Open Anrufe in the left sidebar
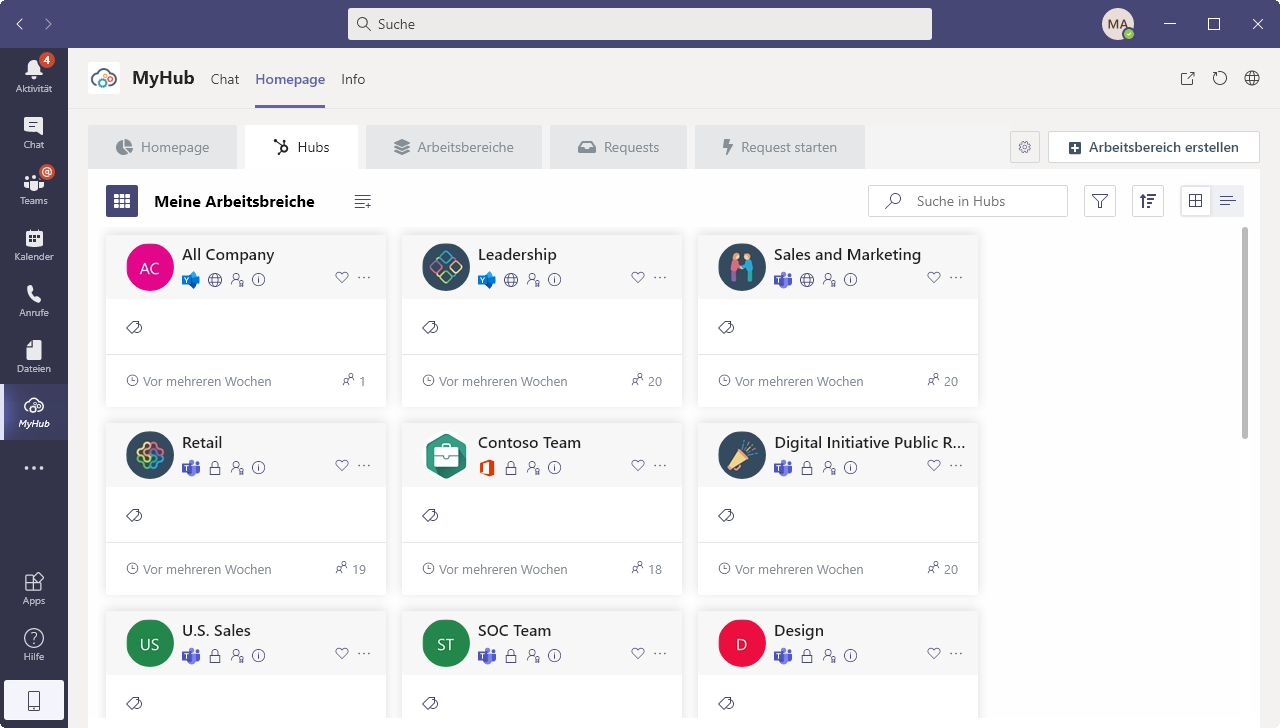Screen dimensions: 1280x728 (x=34, y=300)
